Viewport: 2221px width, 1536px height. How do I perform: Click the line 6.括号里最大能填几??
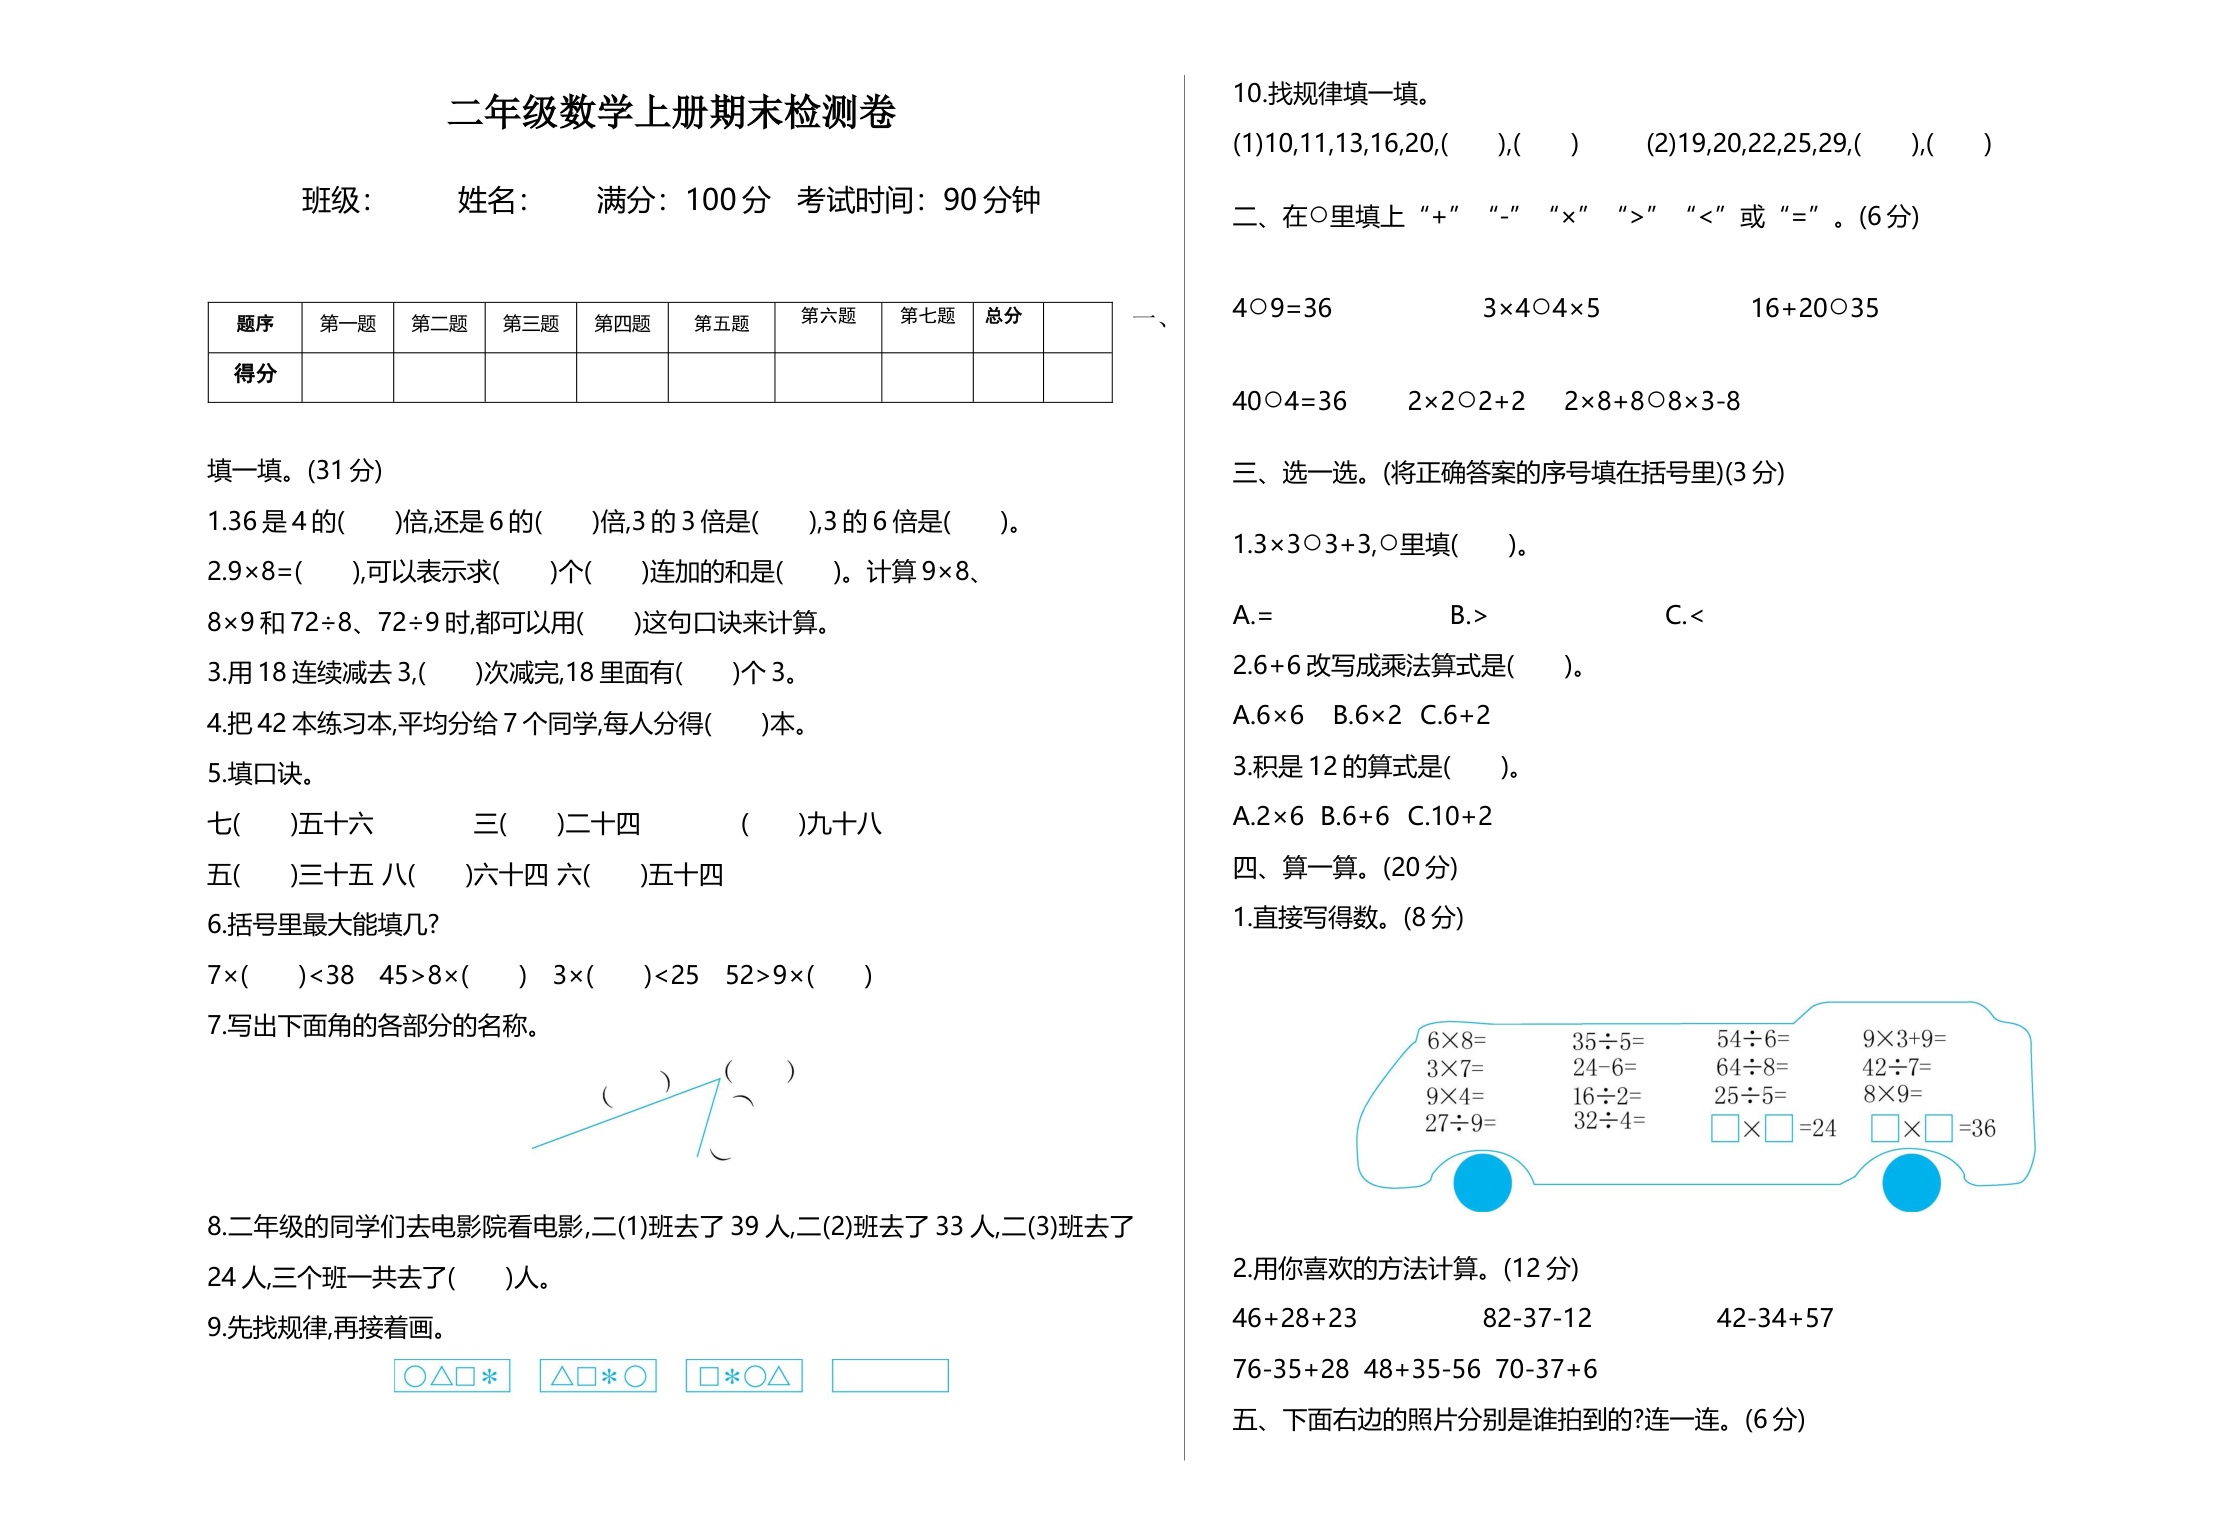(x=323, y=924)
